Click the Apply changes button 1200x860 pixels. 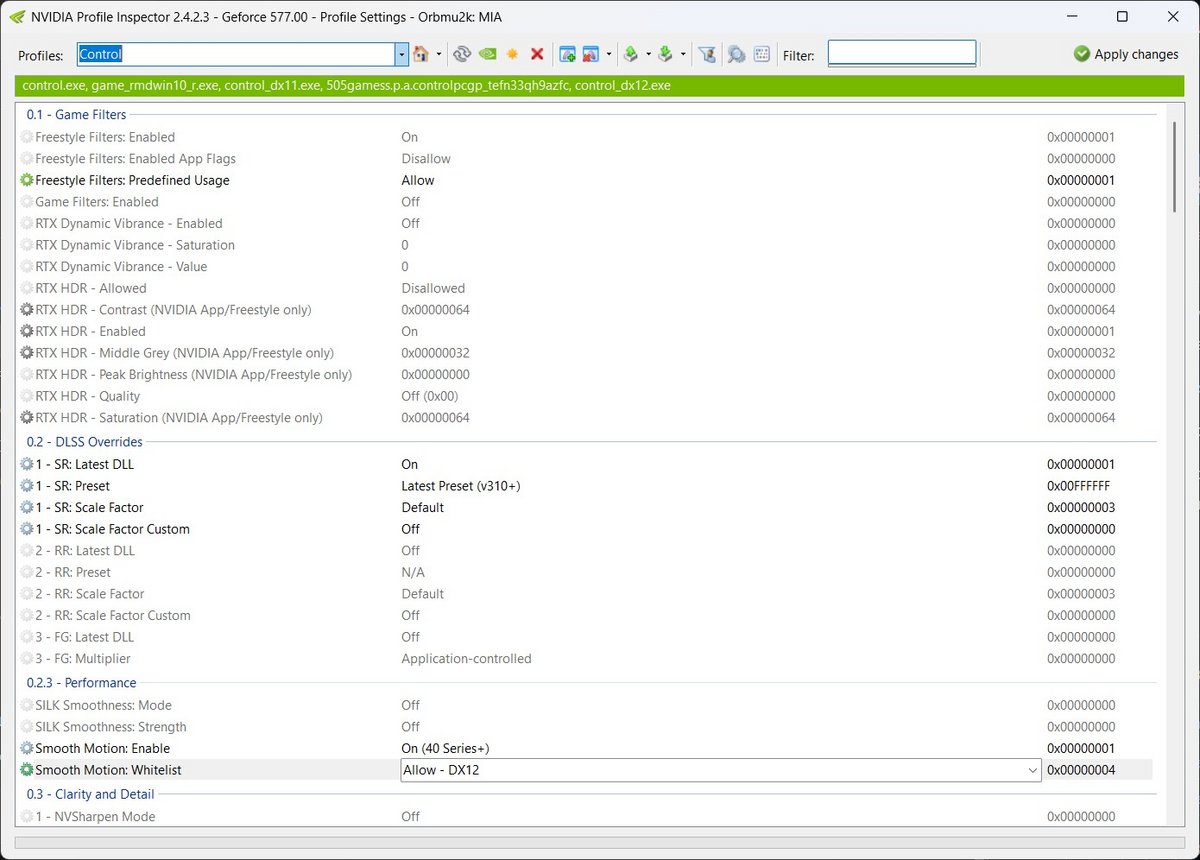point(1125,54)
